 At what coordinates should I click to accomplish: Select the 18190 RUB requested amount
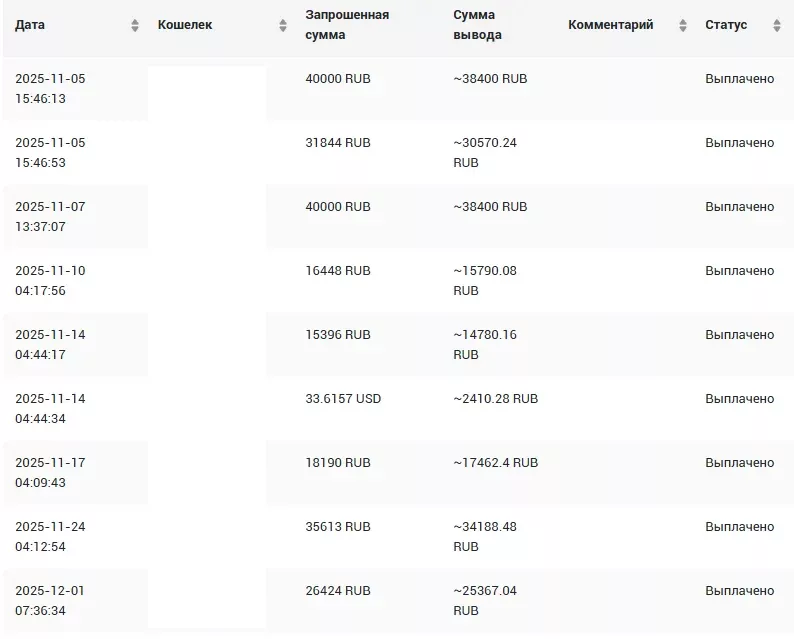point(338,462)
